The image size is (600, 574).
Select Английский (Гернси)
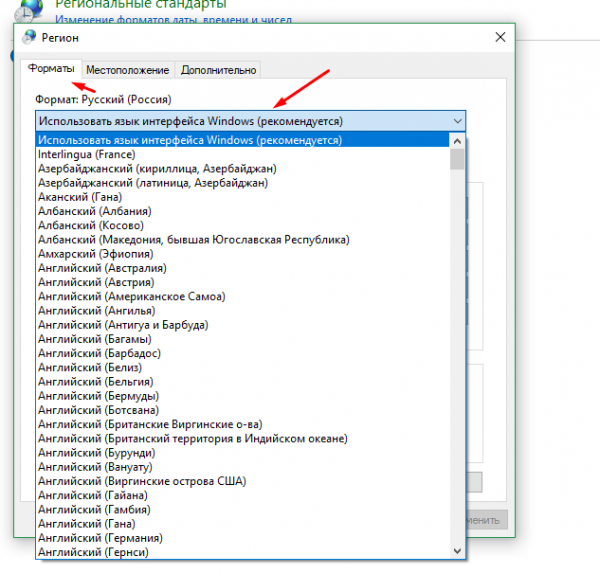(x=243, y=552)
